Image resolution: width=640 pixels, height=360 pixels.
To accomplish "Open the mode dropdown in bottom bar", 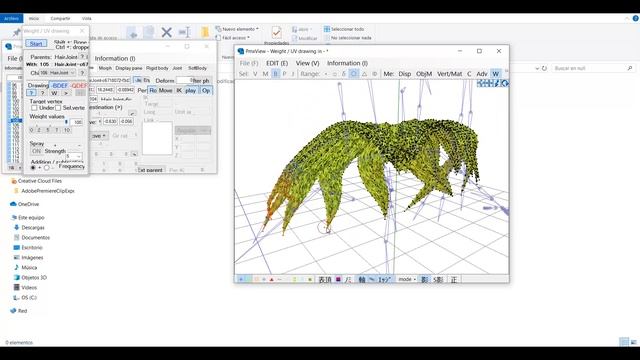I will pyautogui.click(x=407, y=280).
